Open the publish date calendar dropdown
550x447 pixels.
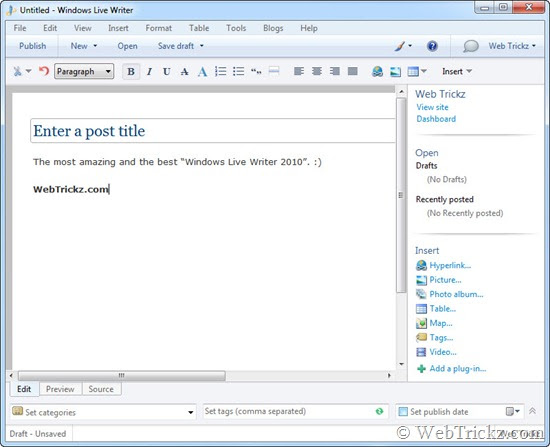click(x=512, y=411)
